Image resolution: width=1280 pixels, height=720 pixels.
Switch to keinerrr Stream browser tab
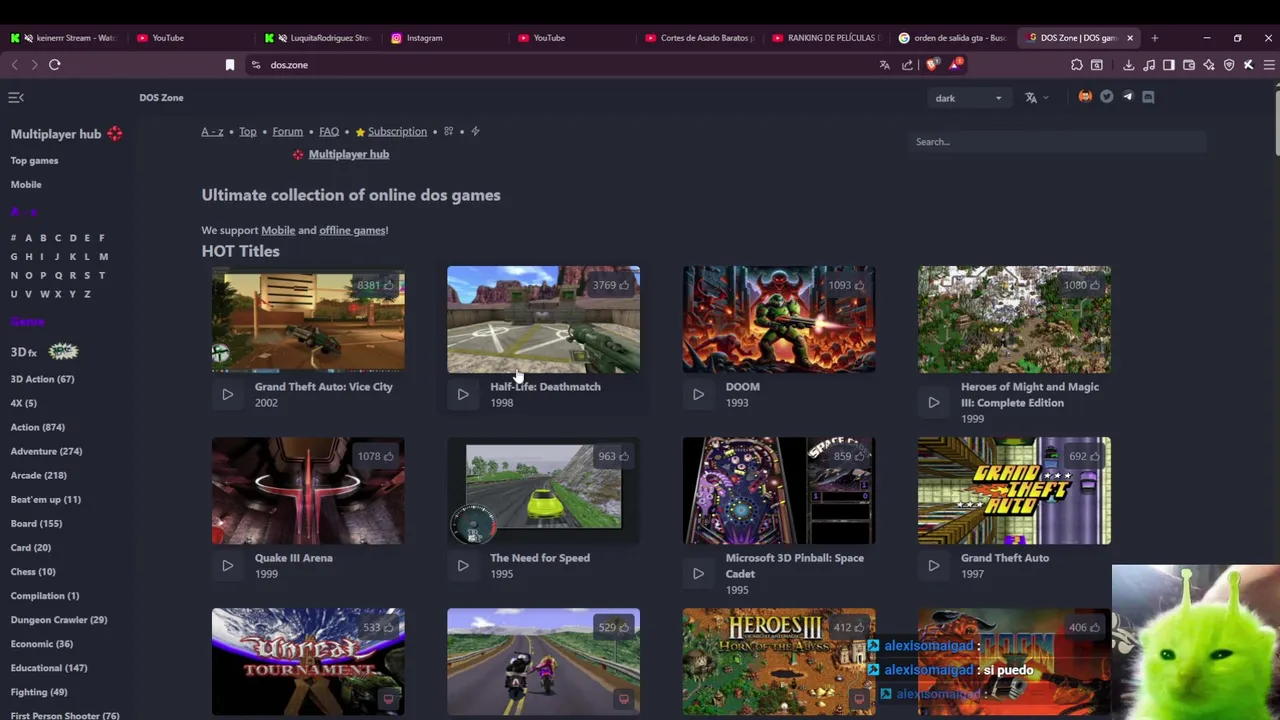click(65, 38)
